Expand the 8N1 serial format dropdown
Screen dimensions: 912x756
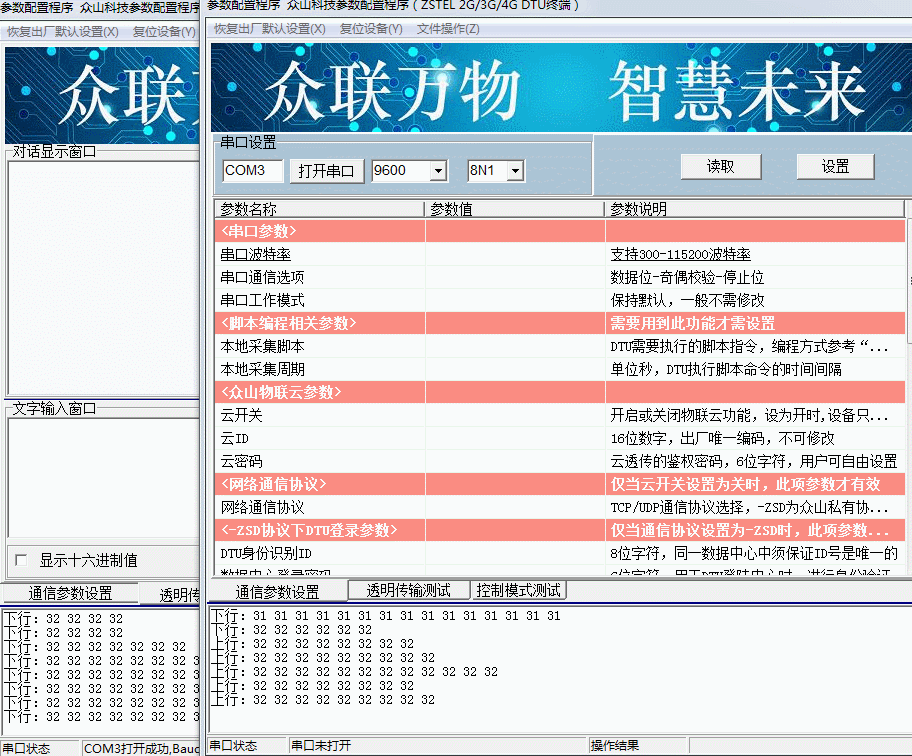tap(515, 171)
